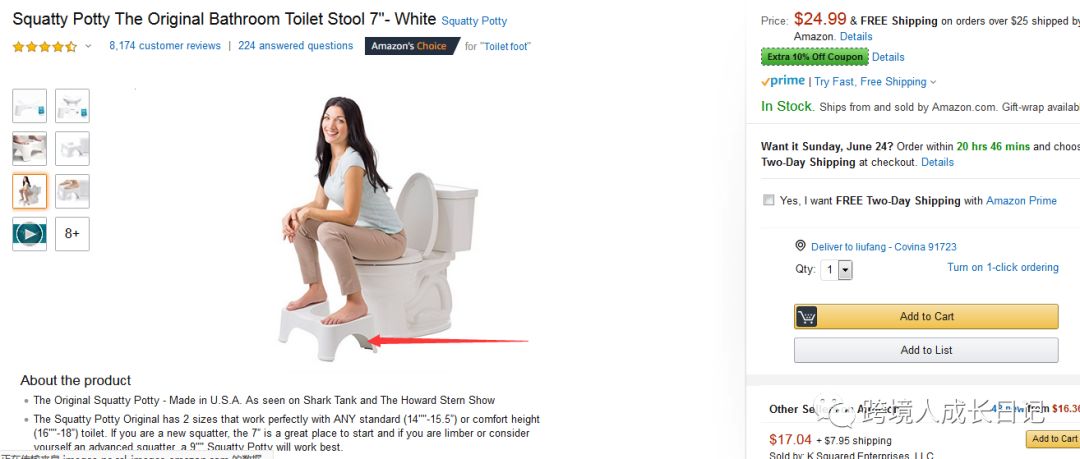
Task: Expand the star rating chevron
Action: tap(88, 47)
